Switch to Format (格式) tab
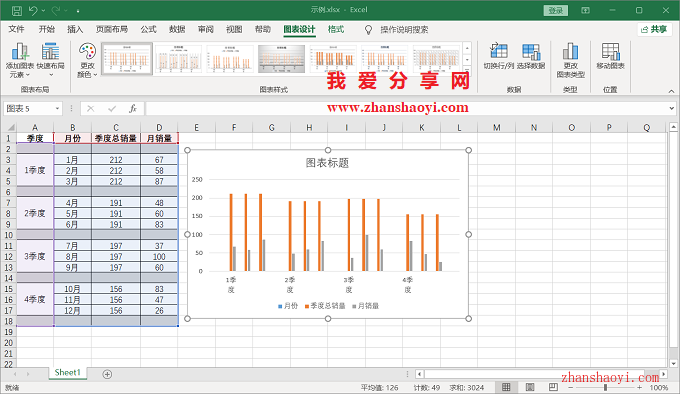Image resolution: width=680 pixels, height=394 pixels. (x=336, y=29)
